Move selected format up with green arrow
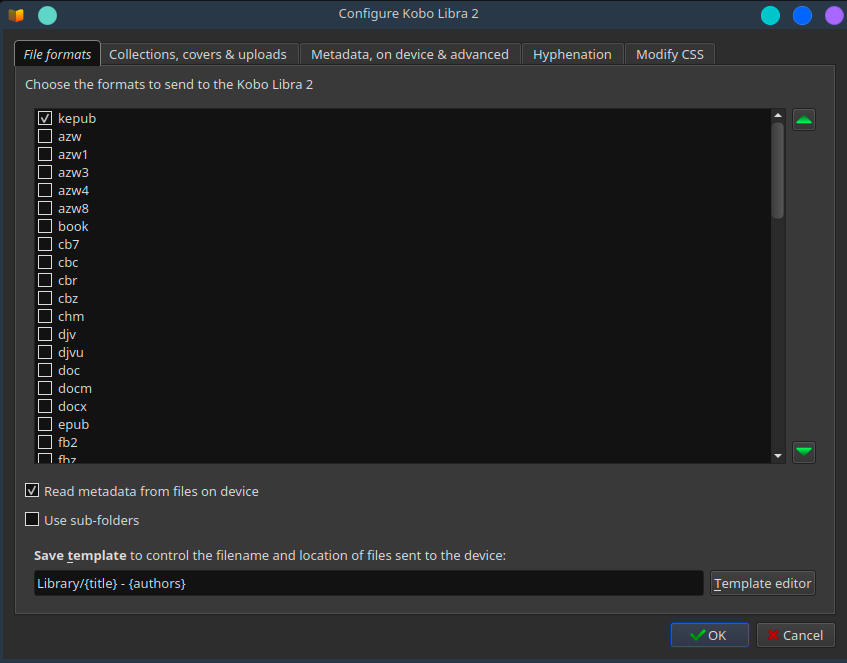Viewport: 847px width, 663px height. (x=804, y=120)
